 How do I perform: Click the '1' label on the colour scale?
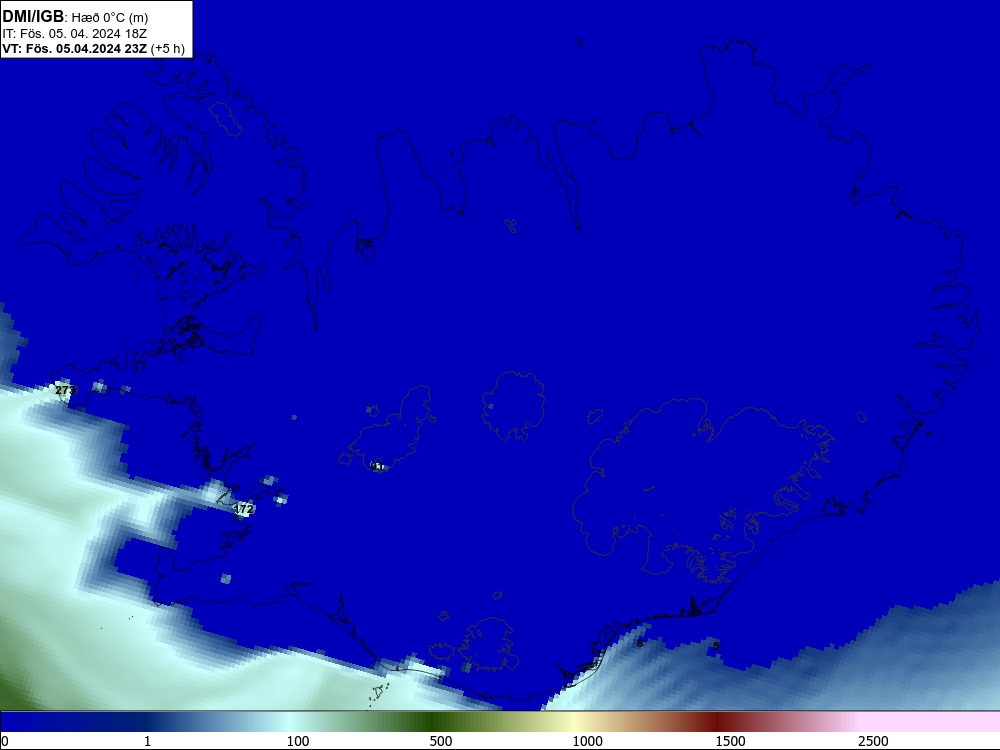(147, 741)
